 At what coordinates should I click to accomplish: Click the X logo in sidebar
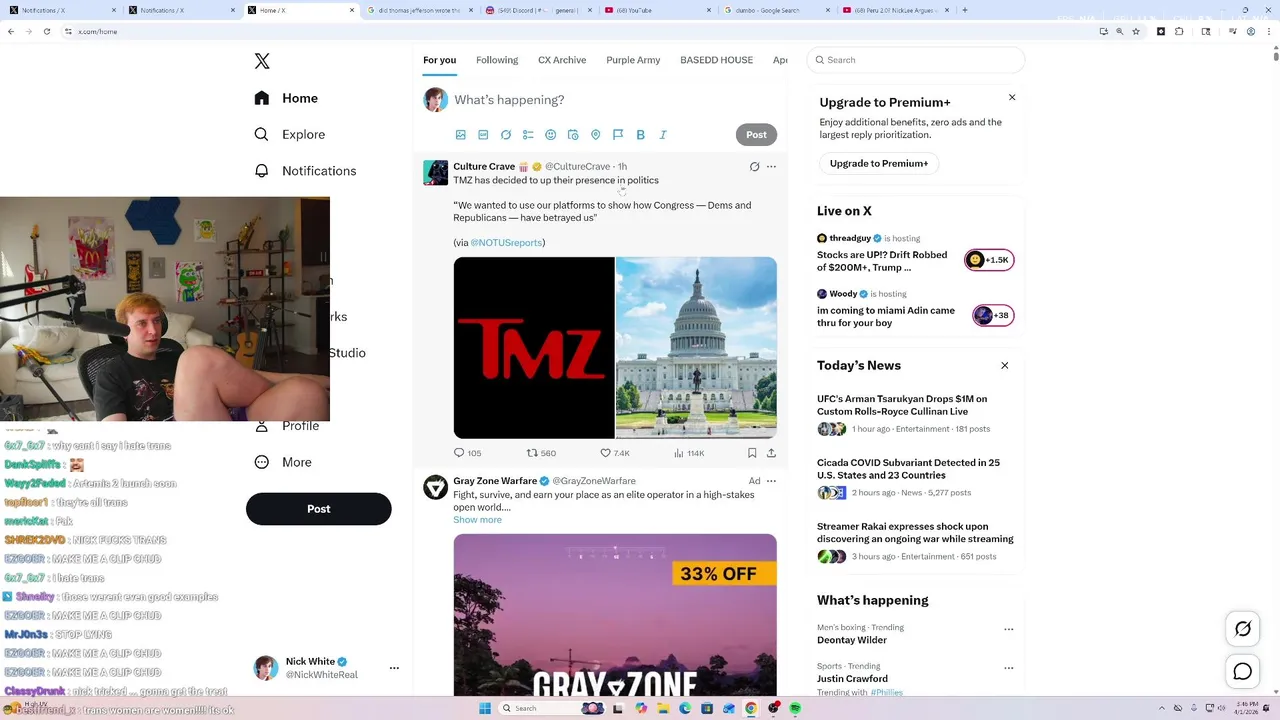point(262,61)
